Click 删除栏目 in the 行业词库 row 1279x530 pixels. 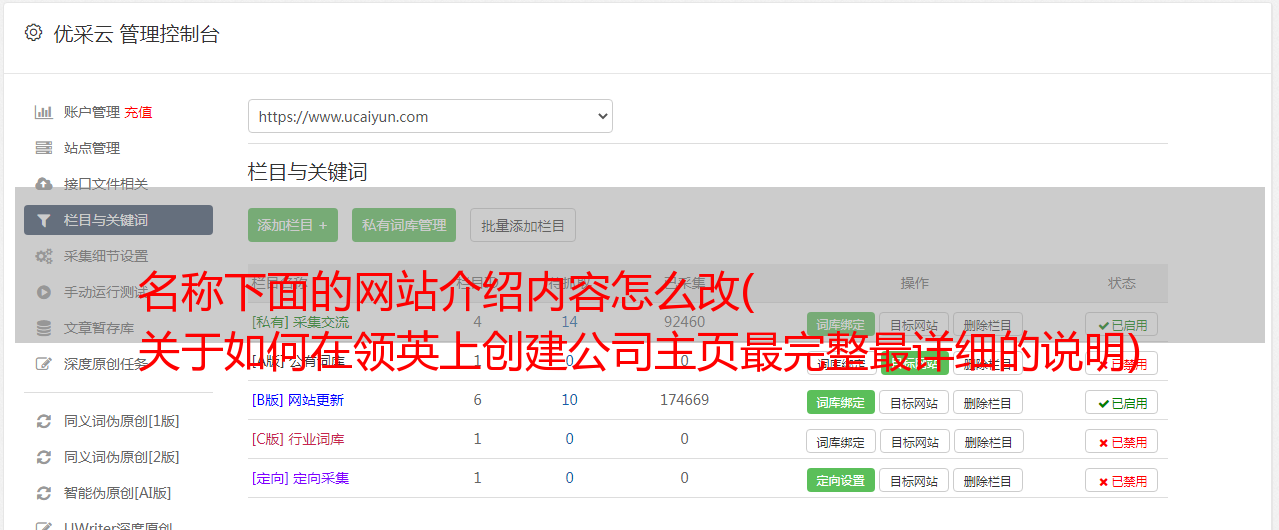[x=988, y=441]
